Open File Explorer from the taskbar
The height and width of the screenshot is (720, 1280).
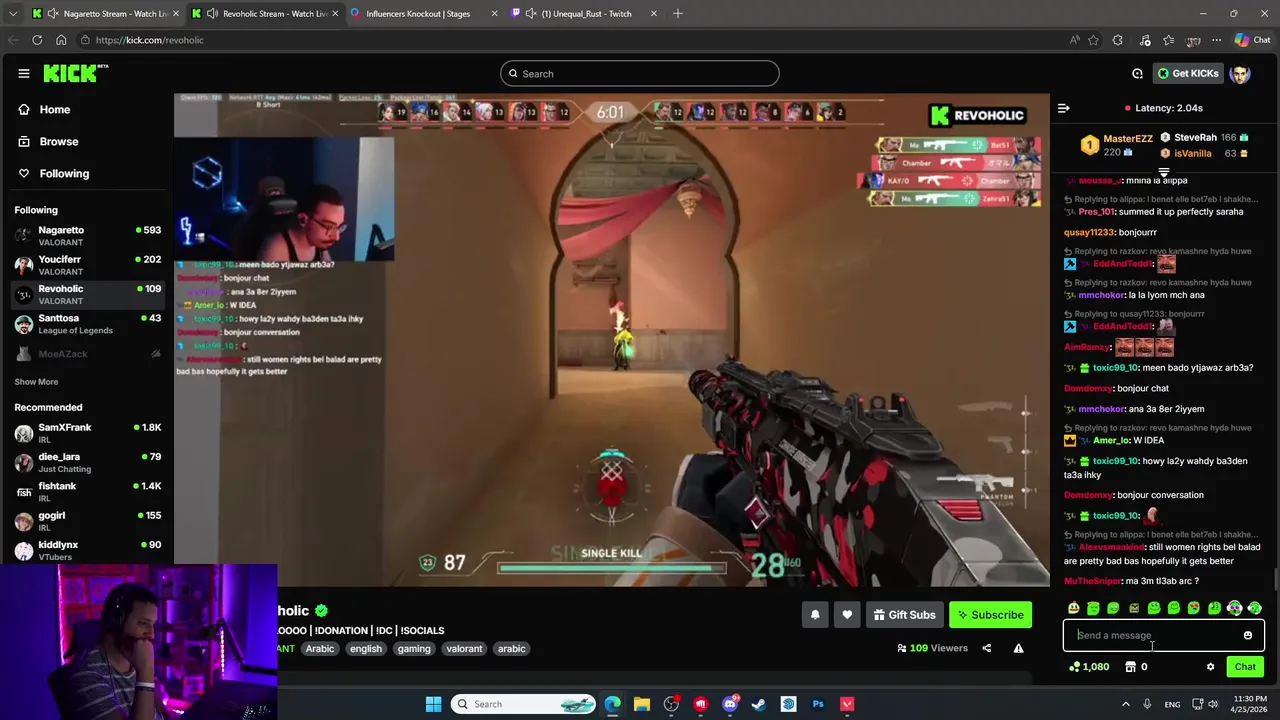click(642, 704)
